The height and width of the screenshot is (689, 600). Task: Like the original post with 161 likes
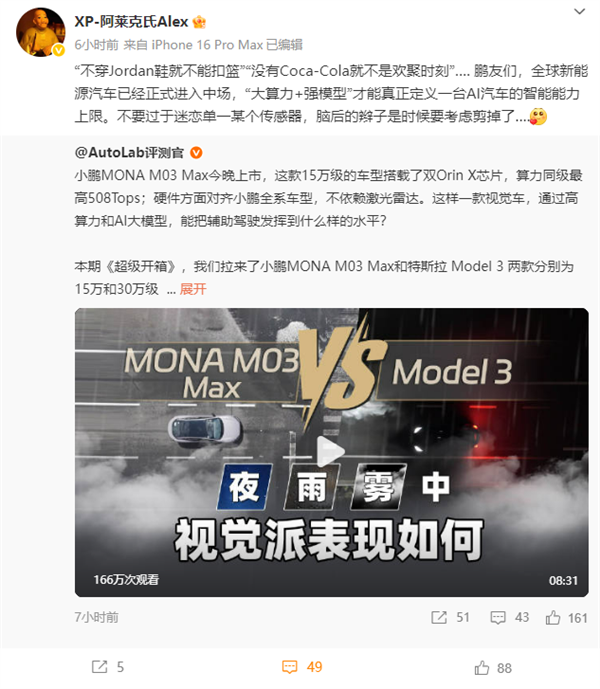point(553,618)
